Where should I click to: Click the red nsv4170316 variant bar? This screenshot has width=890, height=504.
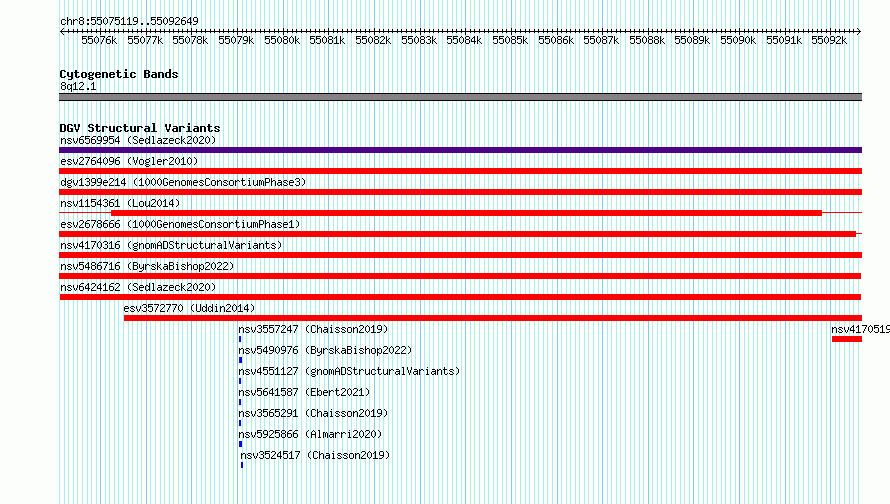pos(460,255)
